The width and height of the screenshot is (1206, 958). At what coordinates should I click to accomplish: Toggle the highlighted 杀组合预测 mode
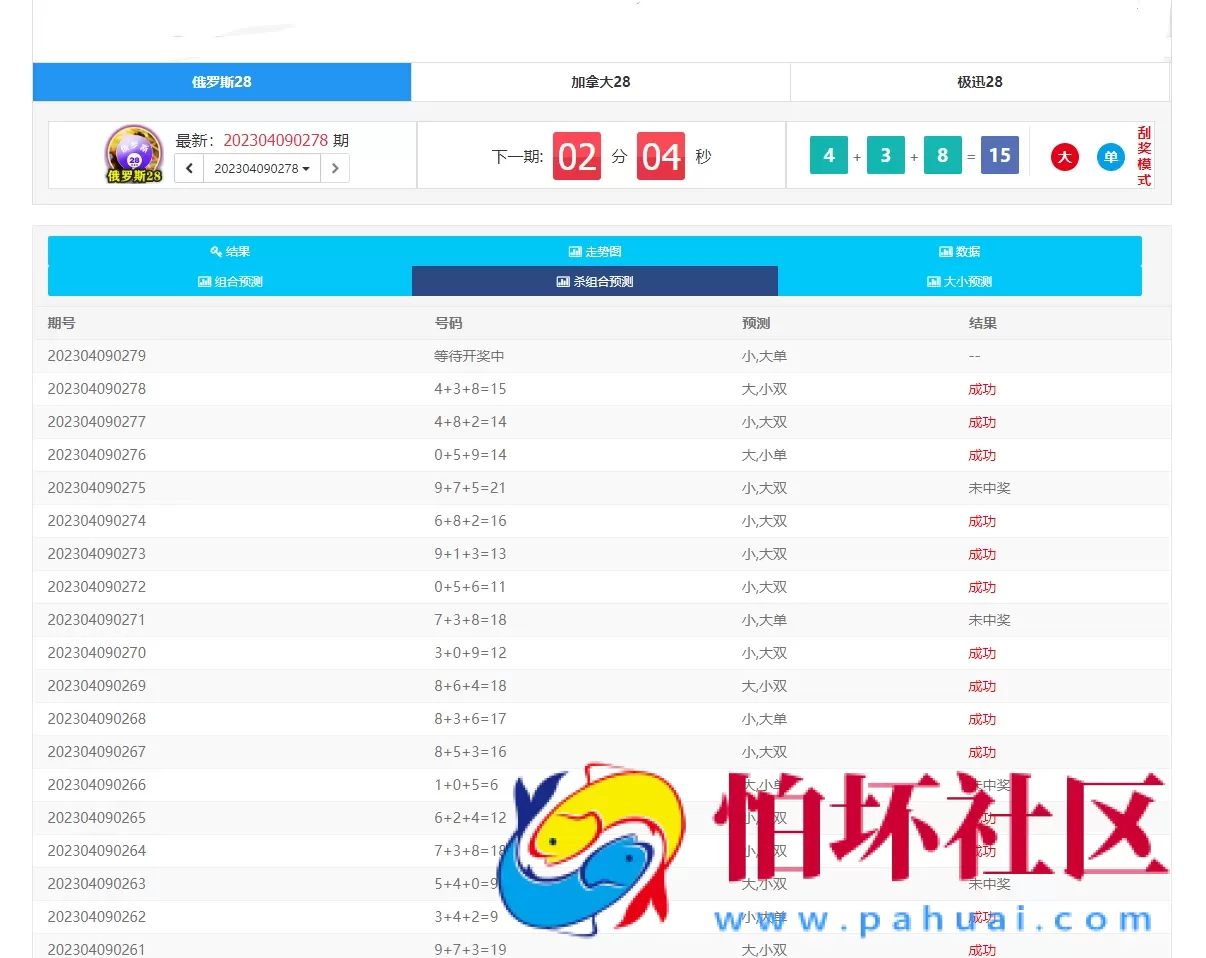[x=595, y=281]
